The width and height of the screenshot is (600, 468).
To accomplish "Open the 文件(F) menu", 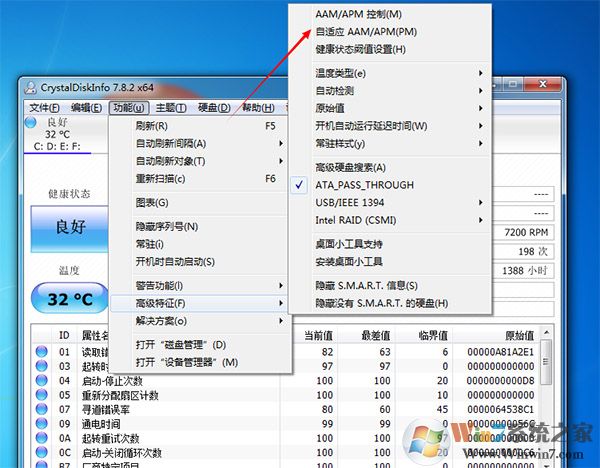I will [x=44, y=108].
